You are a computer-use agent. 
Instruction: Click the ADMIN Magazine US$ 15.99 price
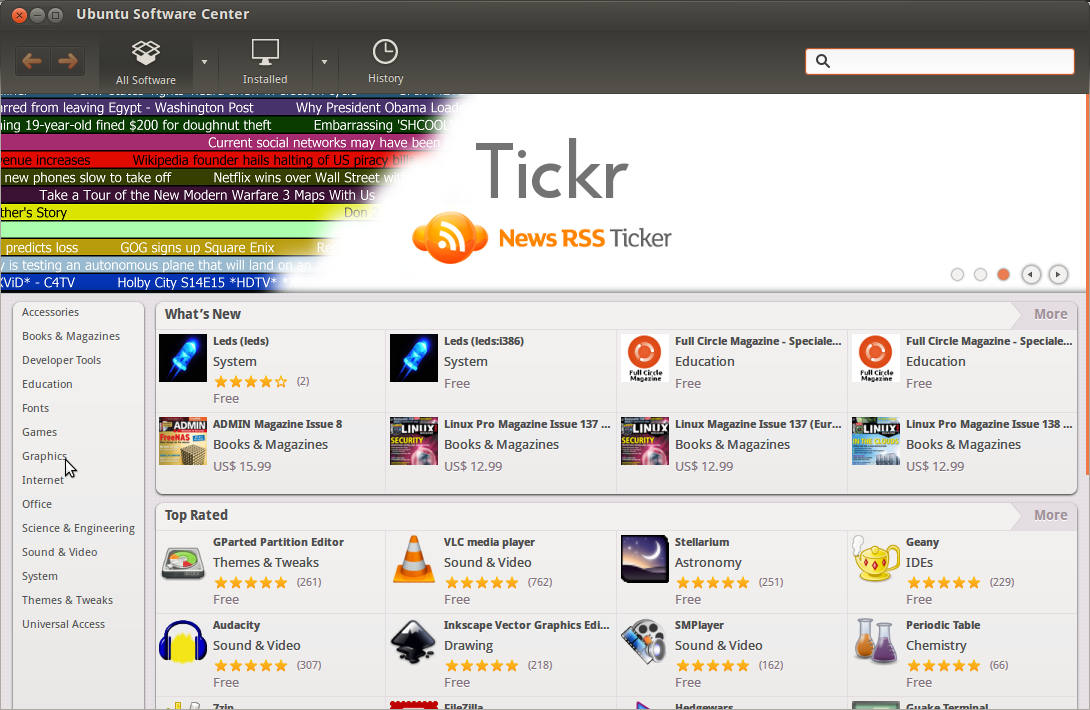242,467
